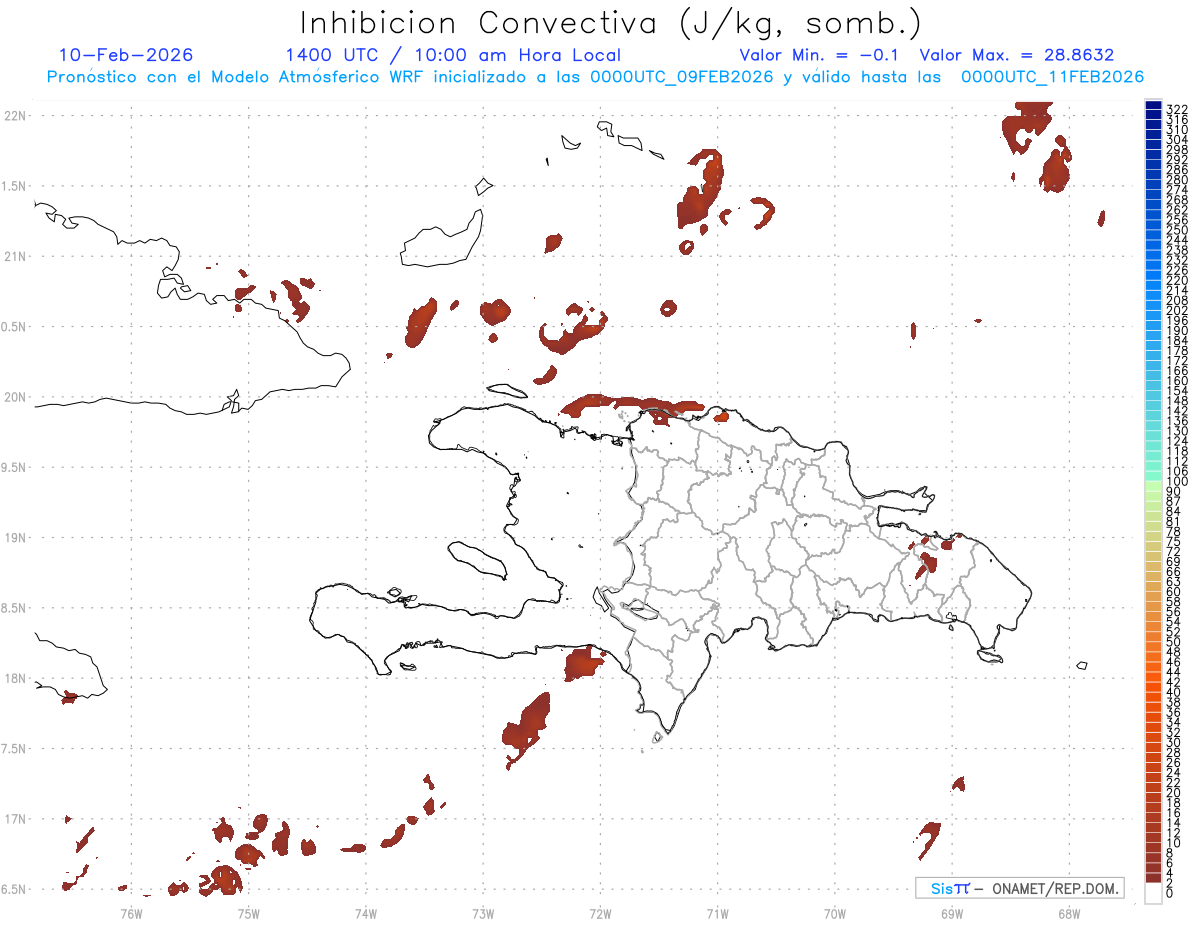Click the 74W longitude label

click(x=366, y=912)
